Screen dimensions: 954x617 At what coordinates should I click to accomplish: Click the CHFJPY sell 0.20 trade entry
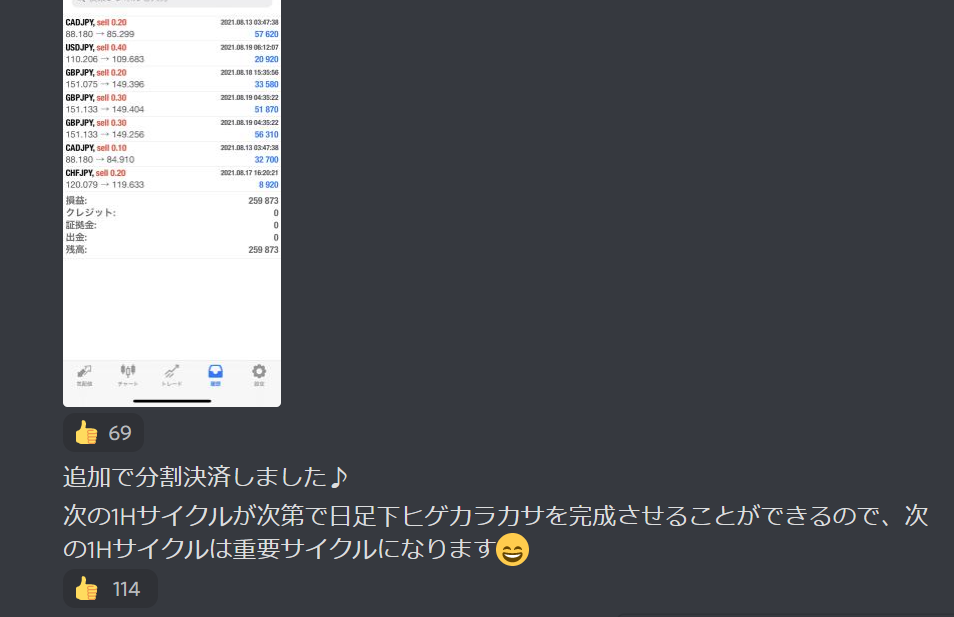(172, 179)
